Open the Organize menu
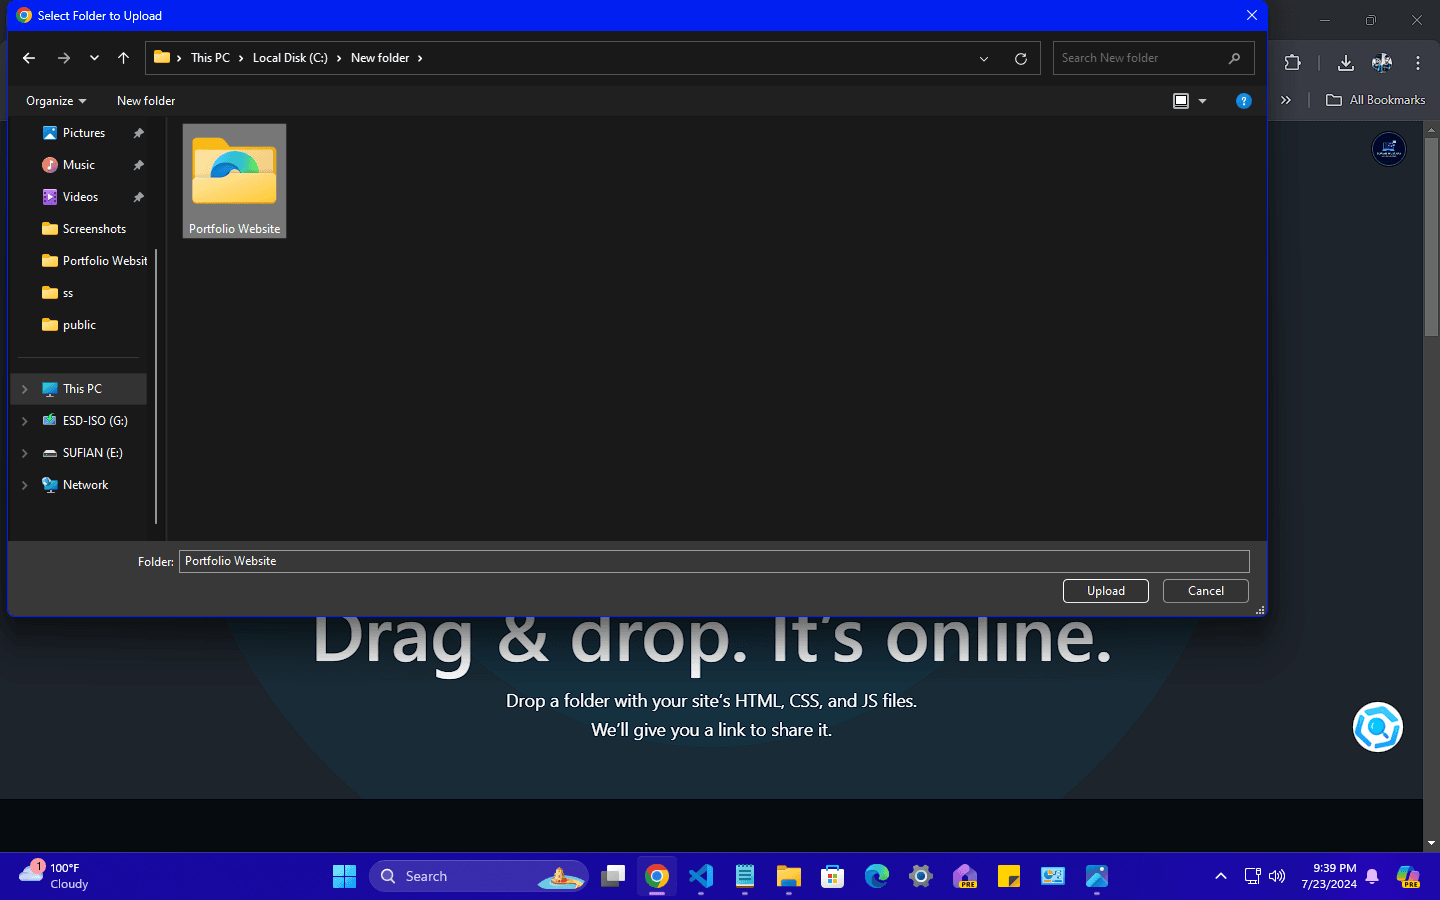The width and height of the screenshot is (1440, 900). pos(56,101)
